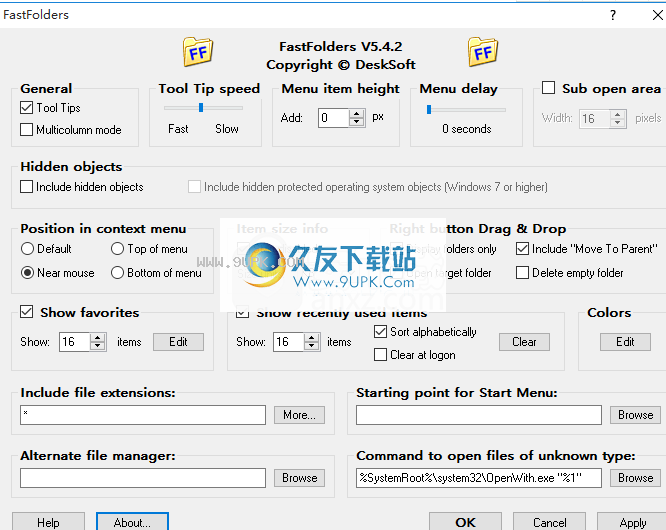Click the favorites Show count field
This screenshot has height=530, width=666.
click(75, 342)
